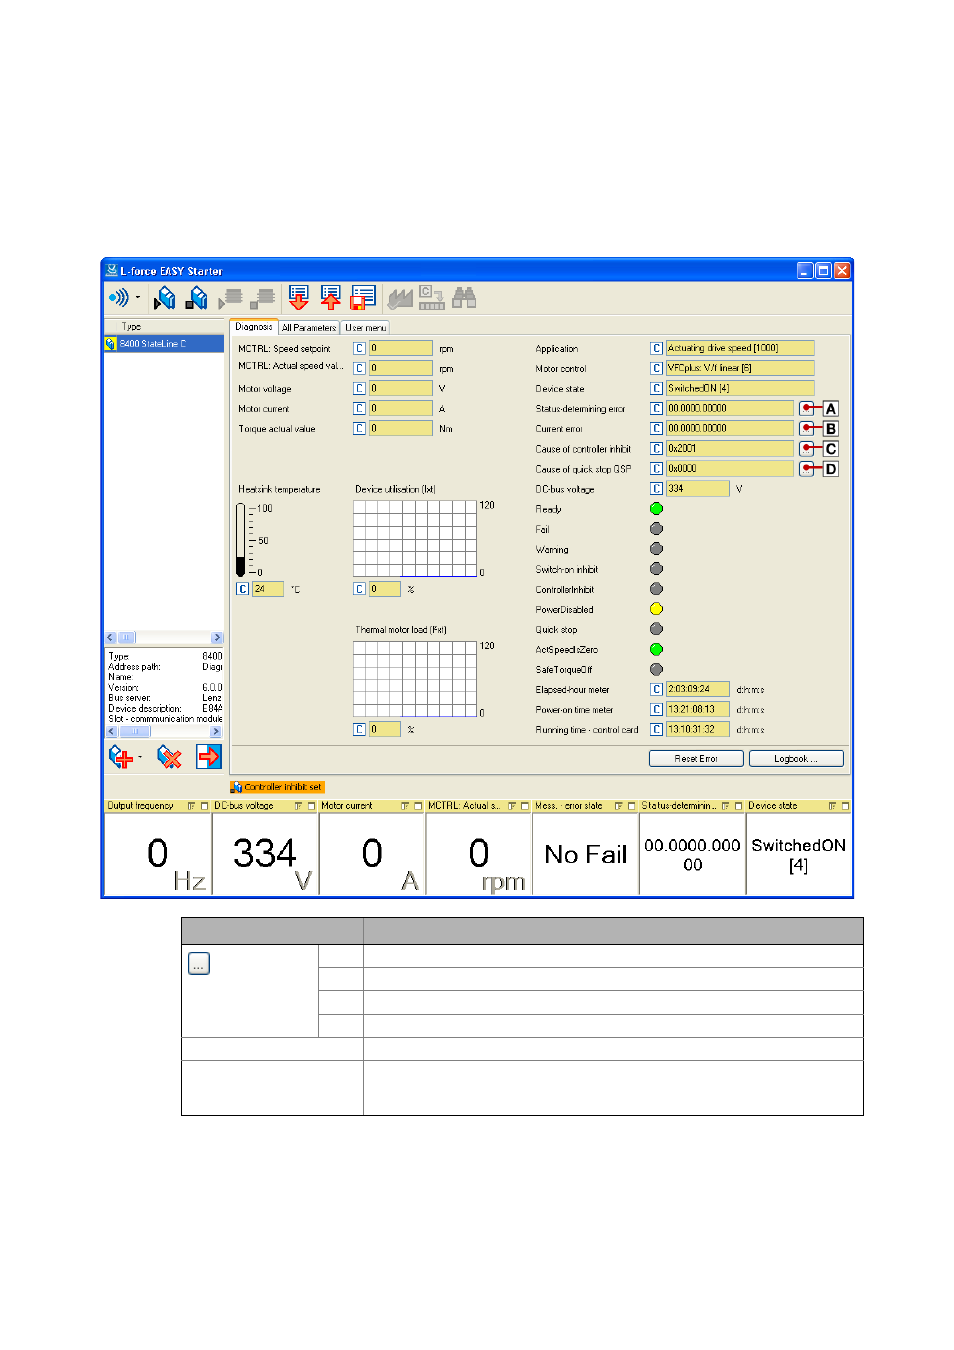Image resolution: width=954 pixels, height=1350 pixels.
Task: Click the C button for Status-determining error
Action: [x=657, y=409]
